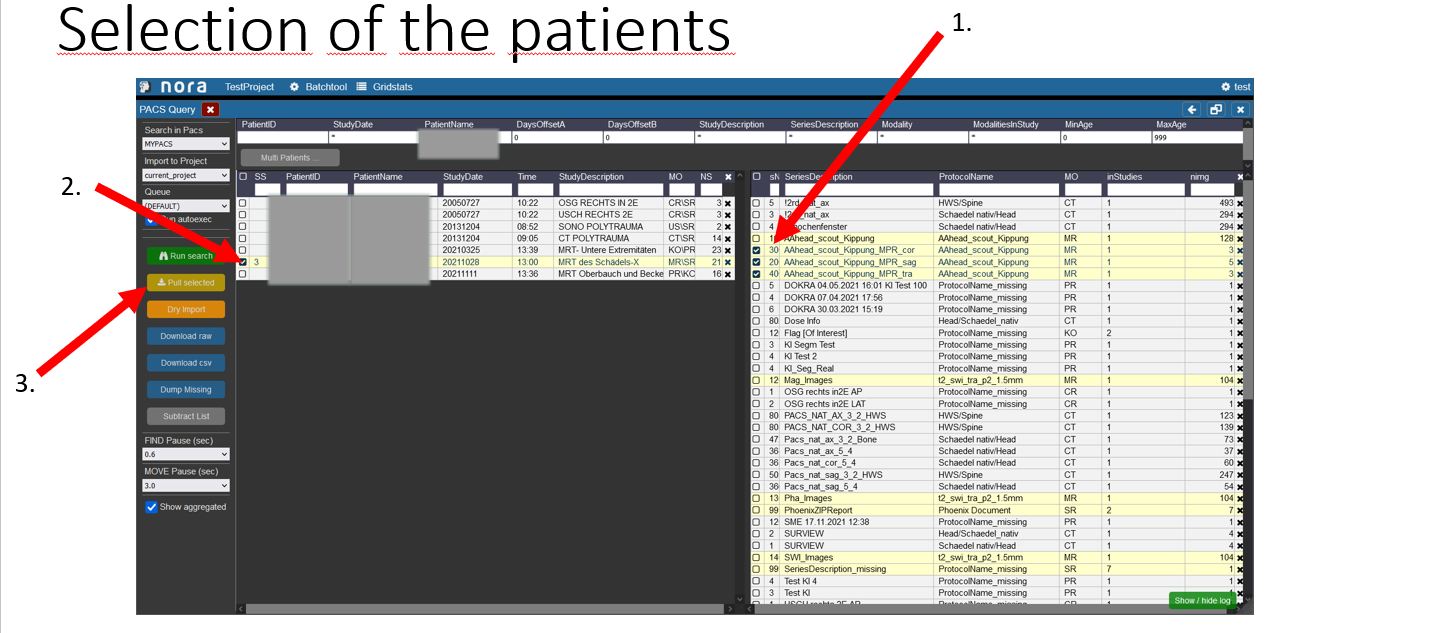1439x633 pixels.
Task: Check the CT POLYTRAUMA study checkbox
Action: pos(242,238)
